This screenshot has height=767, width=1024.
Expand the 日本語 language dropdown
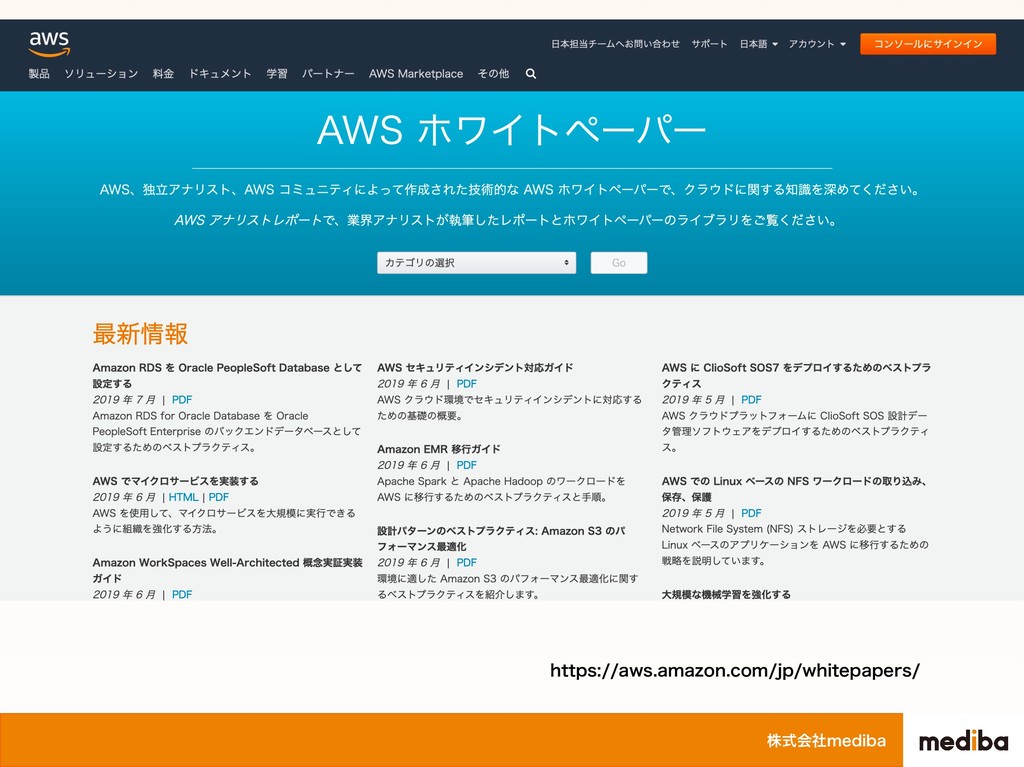[758, 44]
